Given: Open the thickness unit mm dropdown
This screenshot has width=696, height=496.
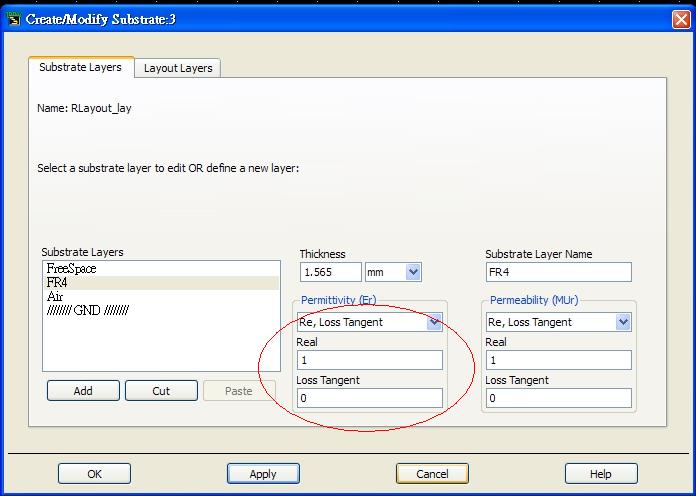Looking at the screenshot, I should point(393,272).
